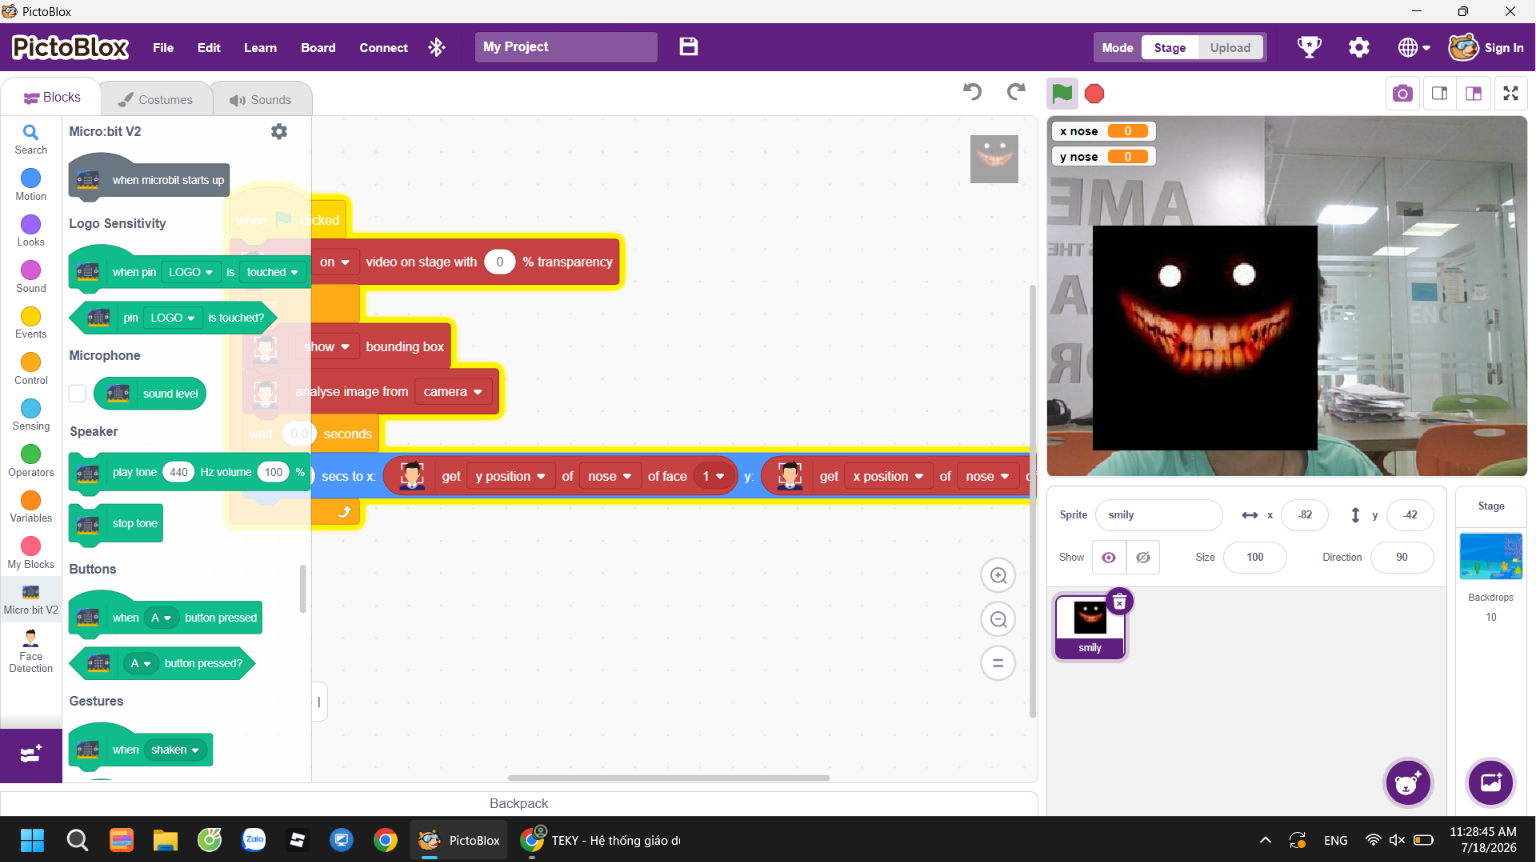Redo the last action
The image size is (1536, 862).
click(x=1016, y=92)
